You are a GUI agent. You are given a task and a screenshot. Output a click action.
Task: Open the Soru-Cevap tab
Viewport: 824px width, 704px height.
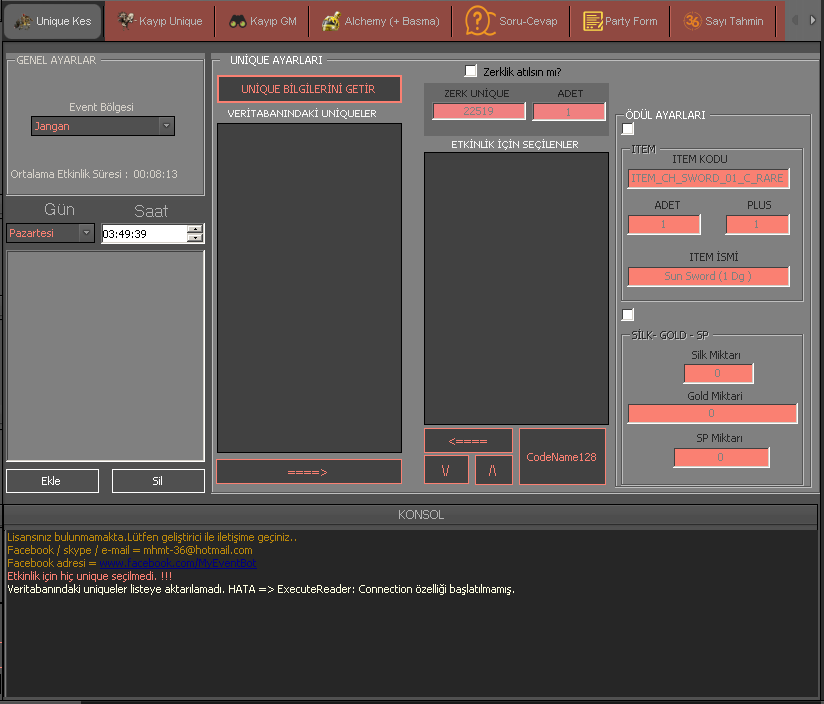[x=511, y=21]
